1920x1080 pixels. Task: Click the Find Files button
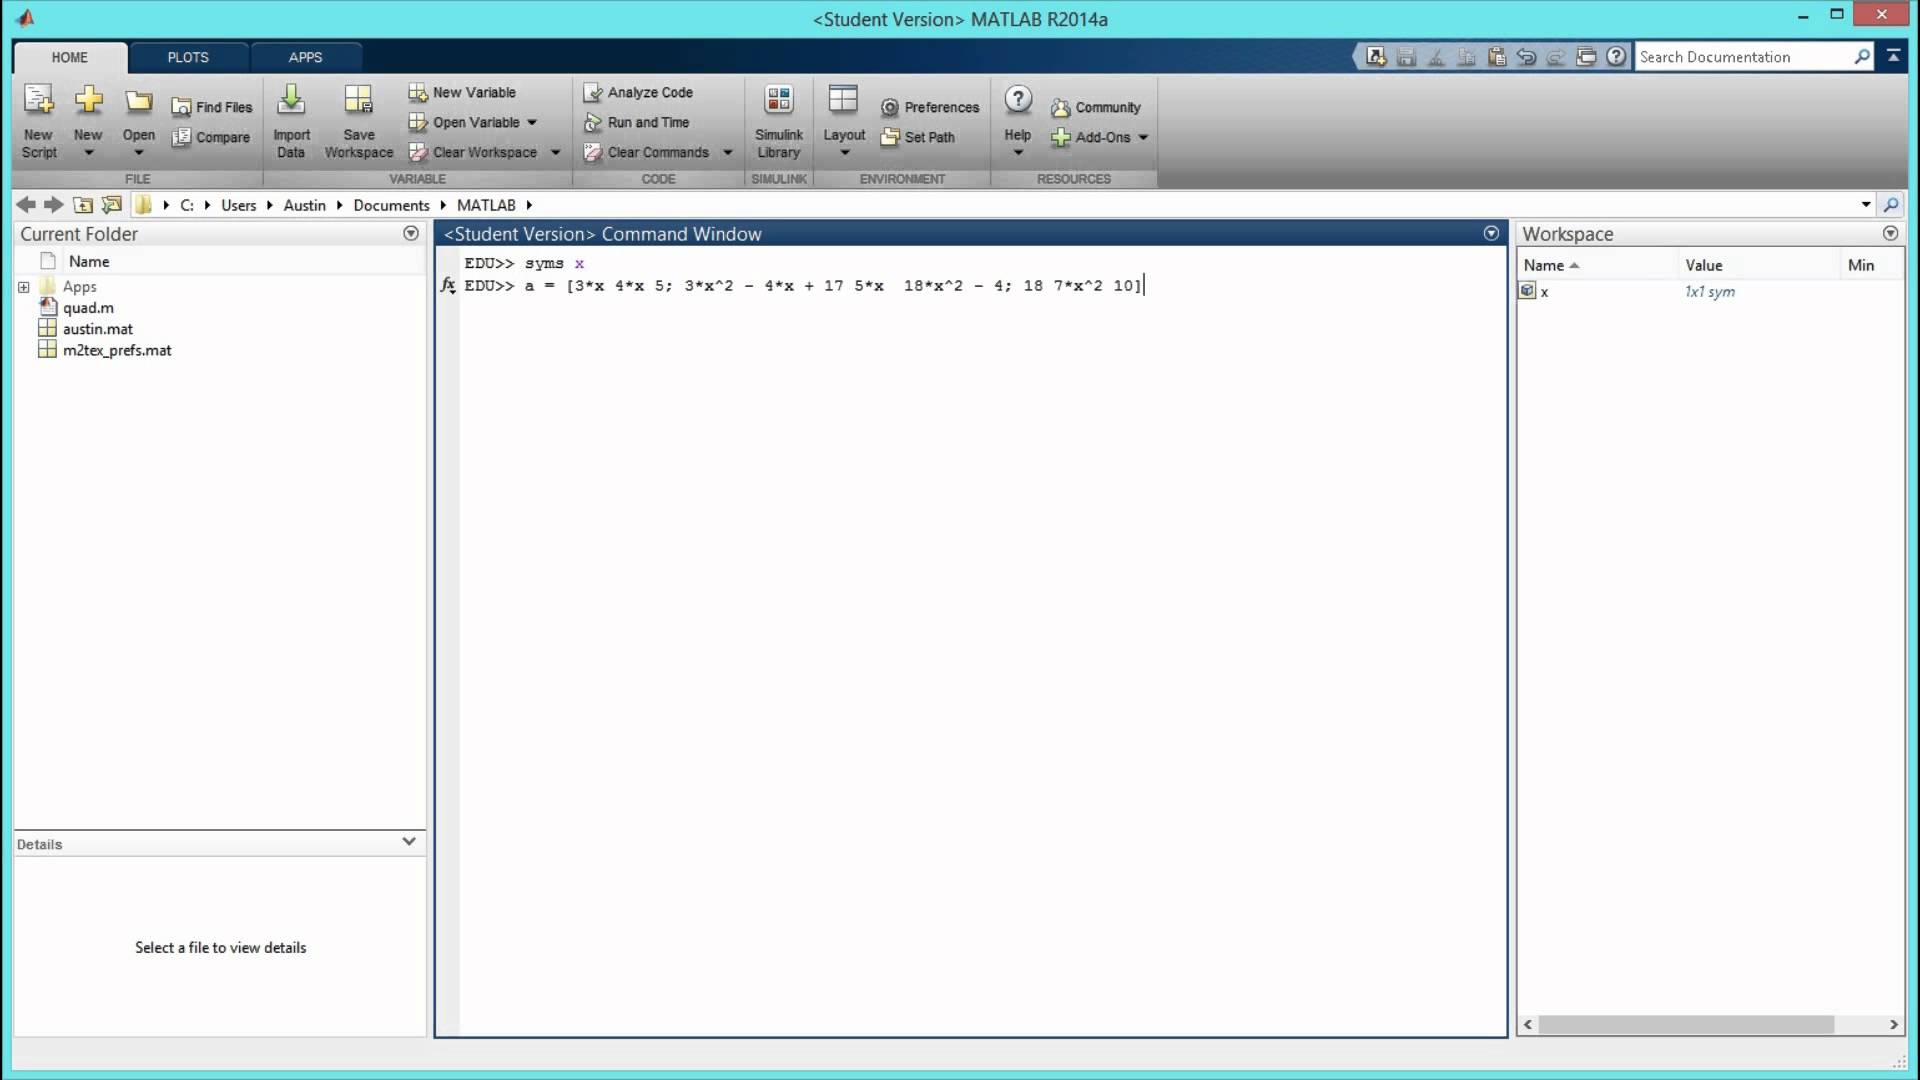212,107
